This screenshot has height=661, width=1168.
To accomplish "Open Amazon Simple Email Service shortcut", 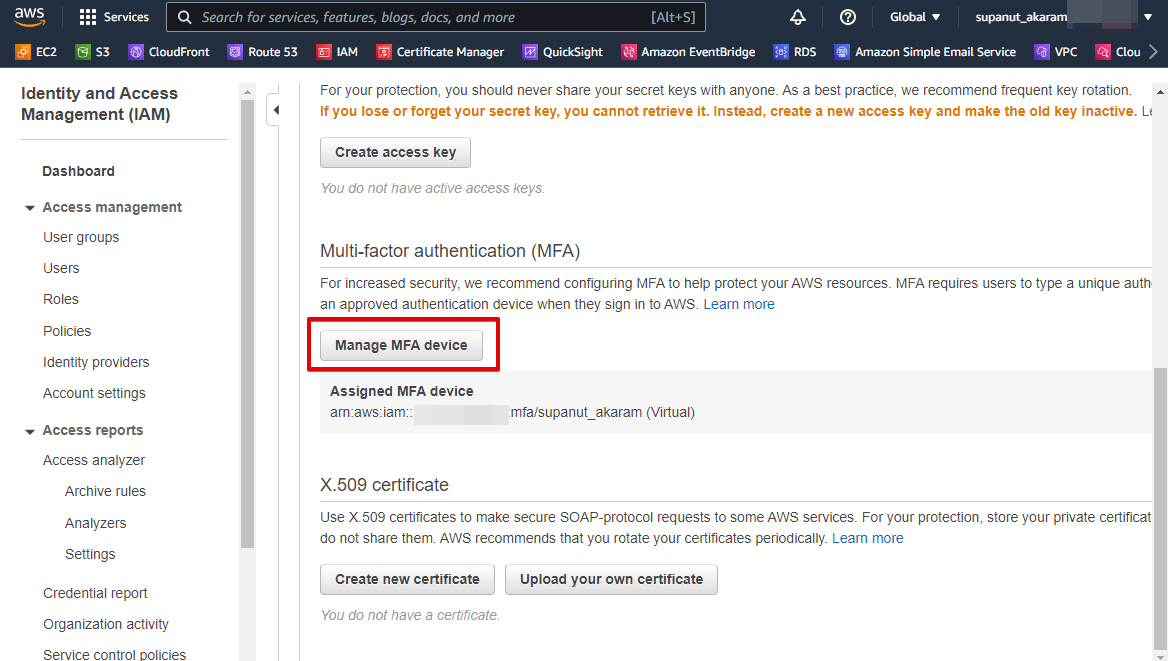I will (925, 51).
